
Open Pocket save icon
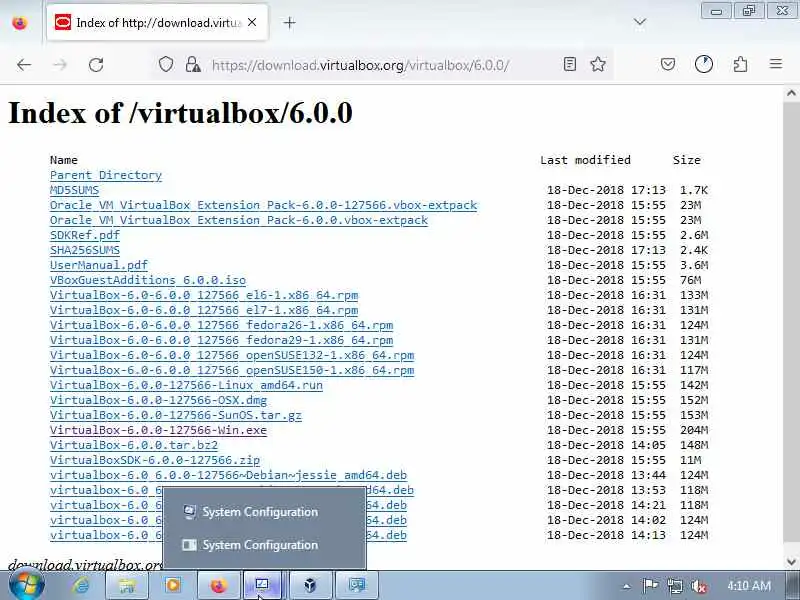pos(668,64)
